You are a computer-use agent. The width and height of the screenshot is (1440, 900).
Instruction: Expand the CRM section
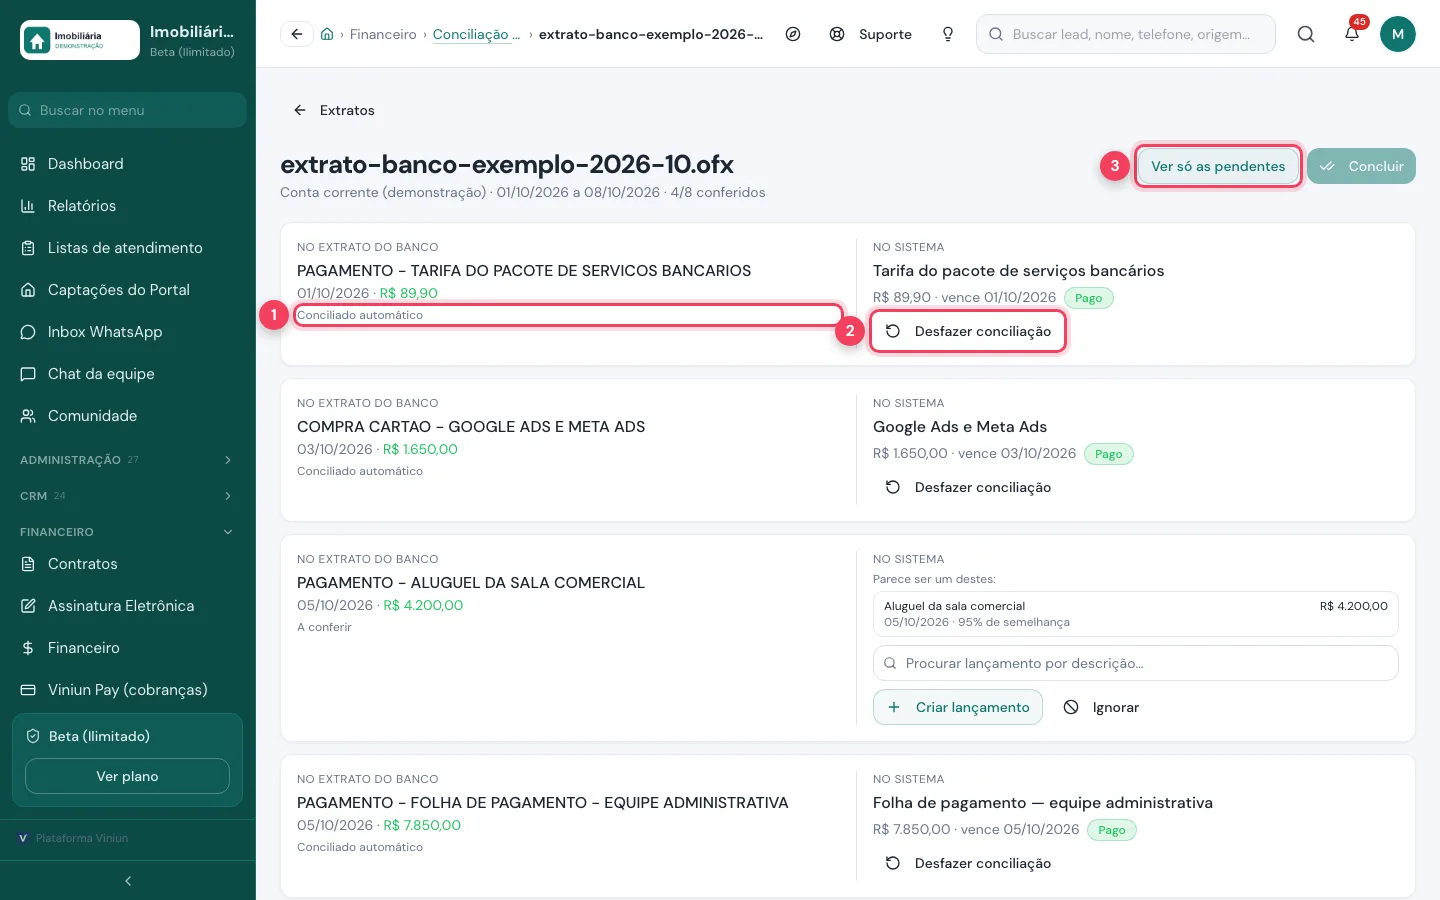tap(128, 496)
